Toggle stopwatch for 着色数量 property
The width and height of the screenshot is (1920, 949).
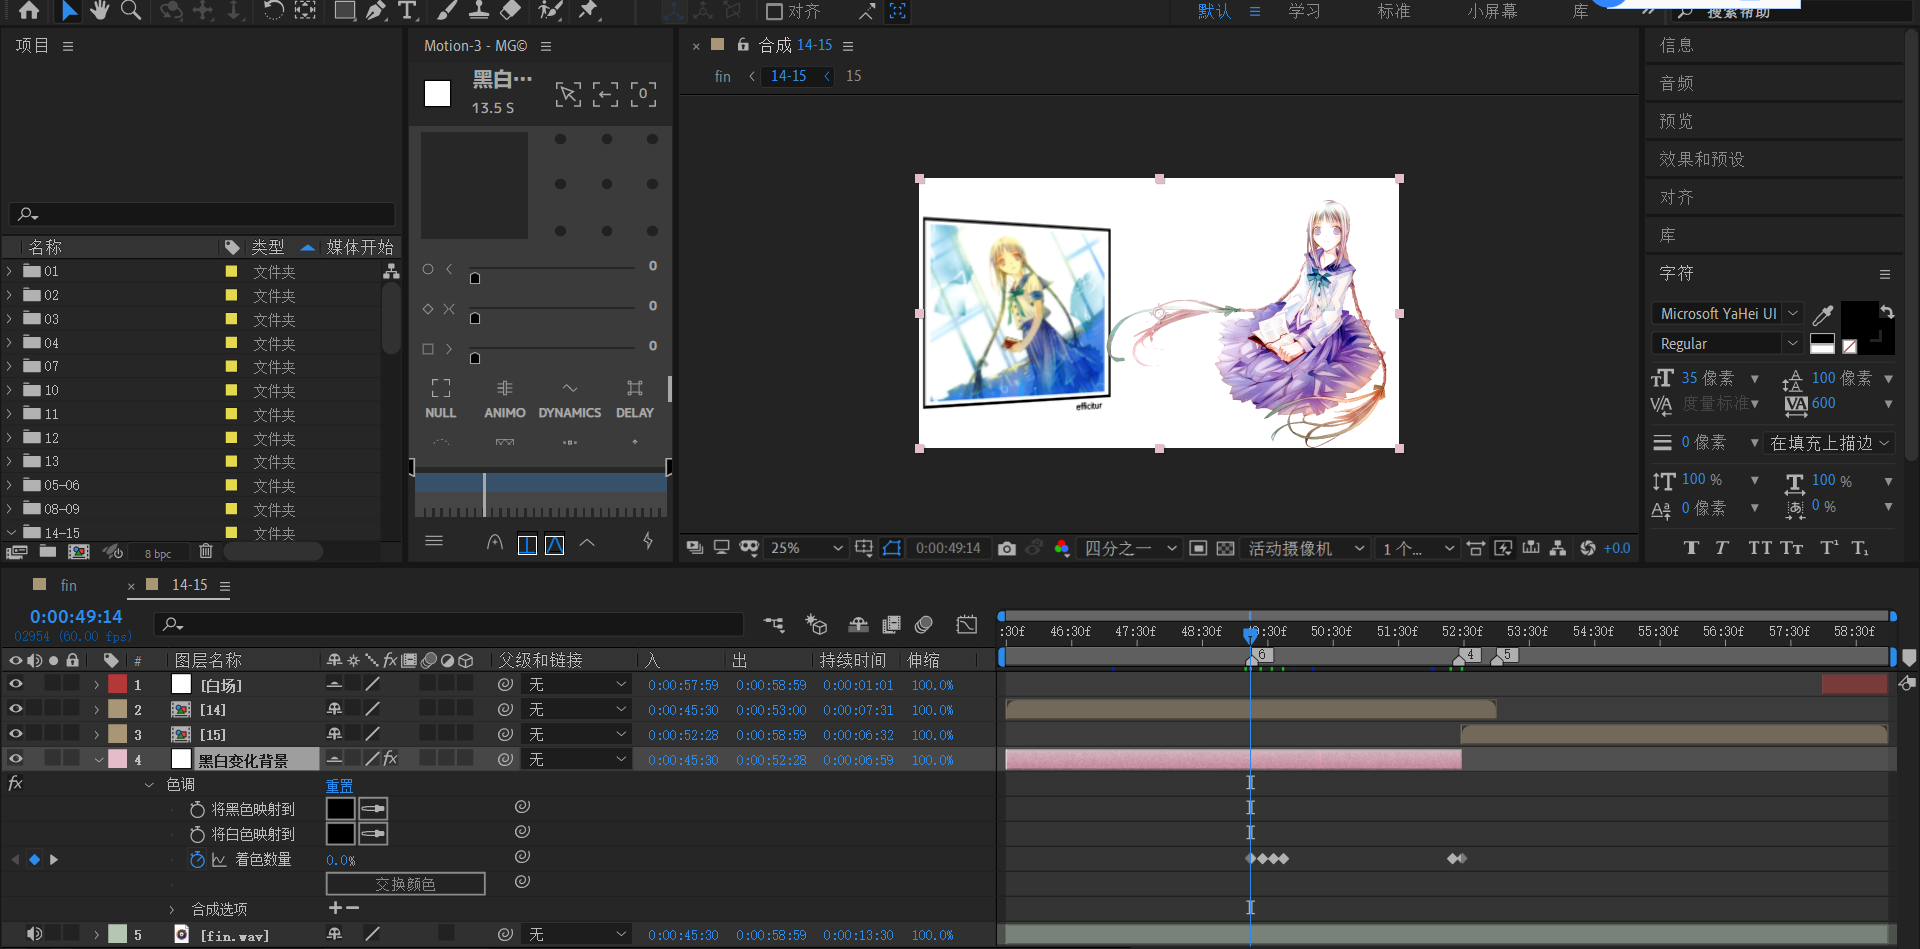(x=197, y=860)
